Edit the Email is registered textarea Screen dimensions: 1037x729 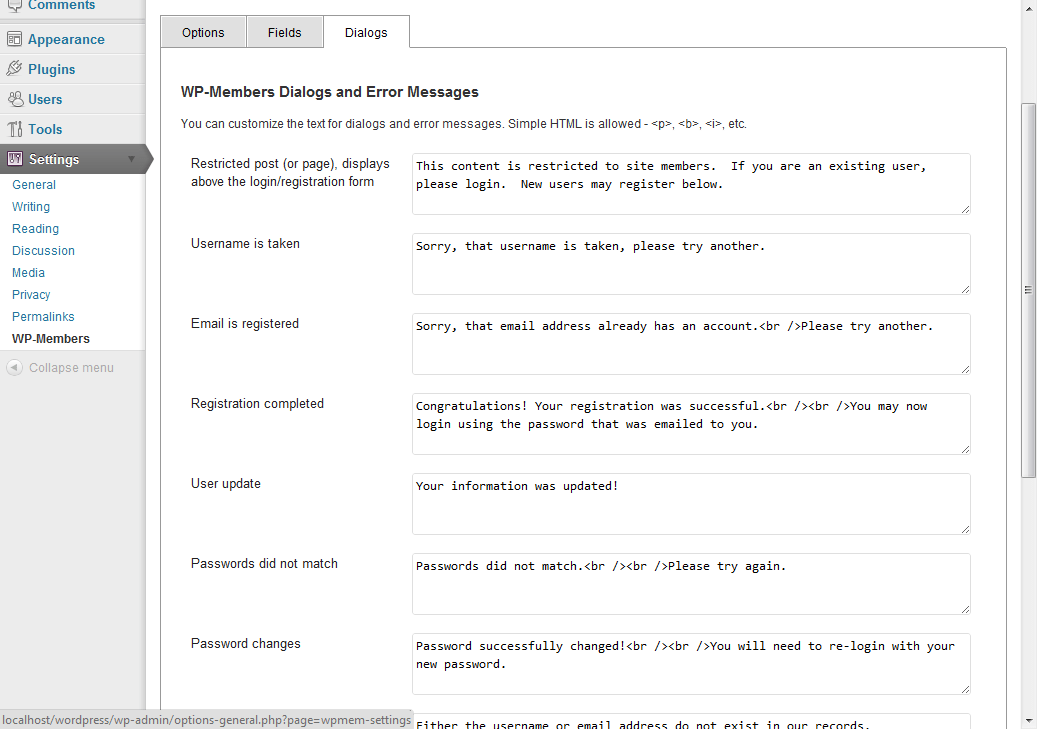tap(691, 344)
